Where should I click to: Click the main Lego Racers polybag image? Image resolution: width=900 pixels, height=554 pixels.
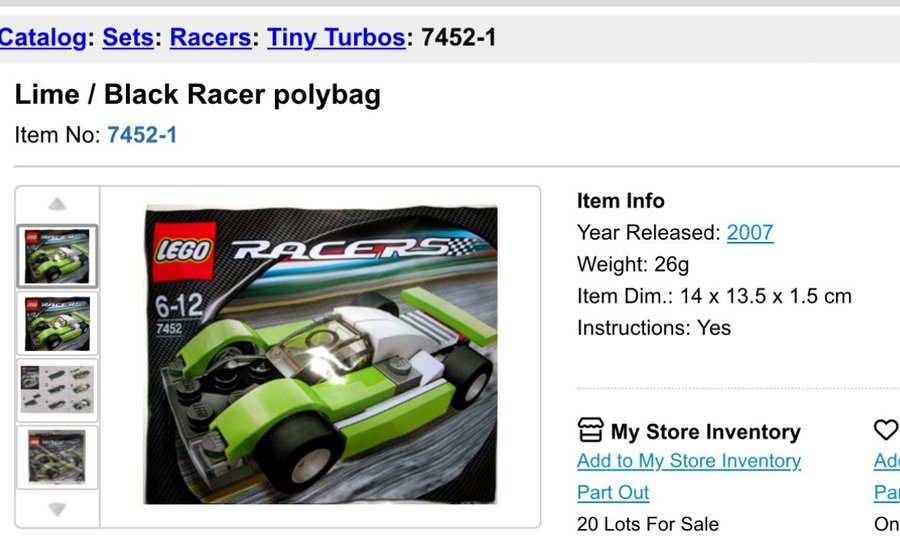coord(320,355)
